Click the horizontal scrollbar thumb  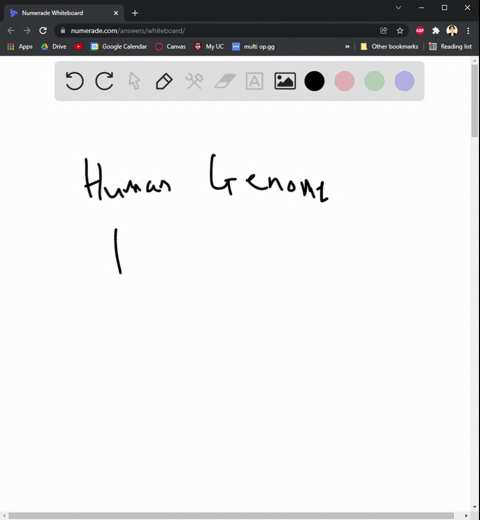(231, 516)
